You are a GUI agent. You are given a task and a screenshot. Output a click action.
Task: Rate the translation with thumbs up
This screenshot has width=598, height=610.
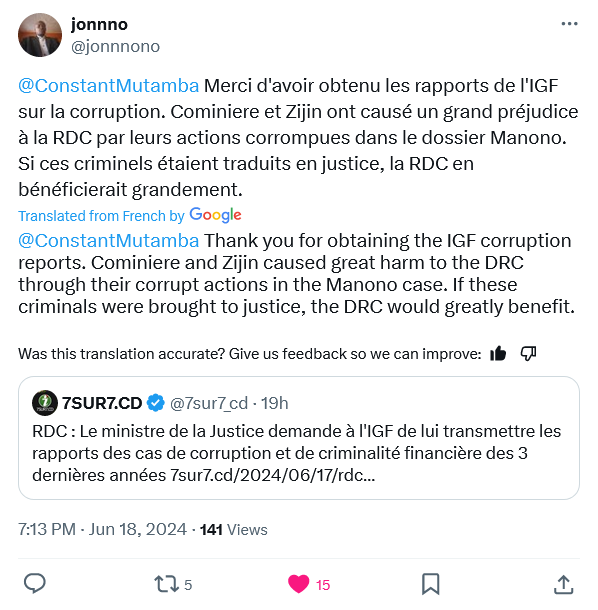[x=498, y=354]
